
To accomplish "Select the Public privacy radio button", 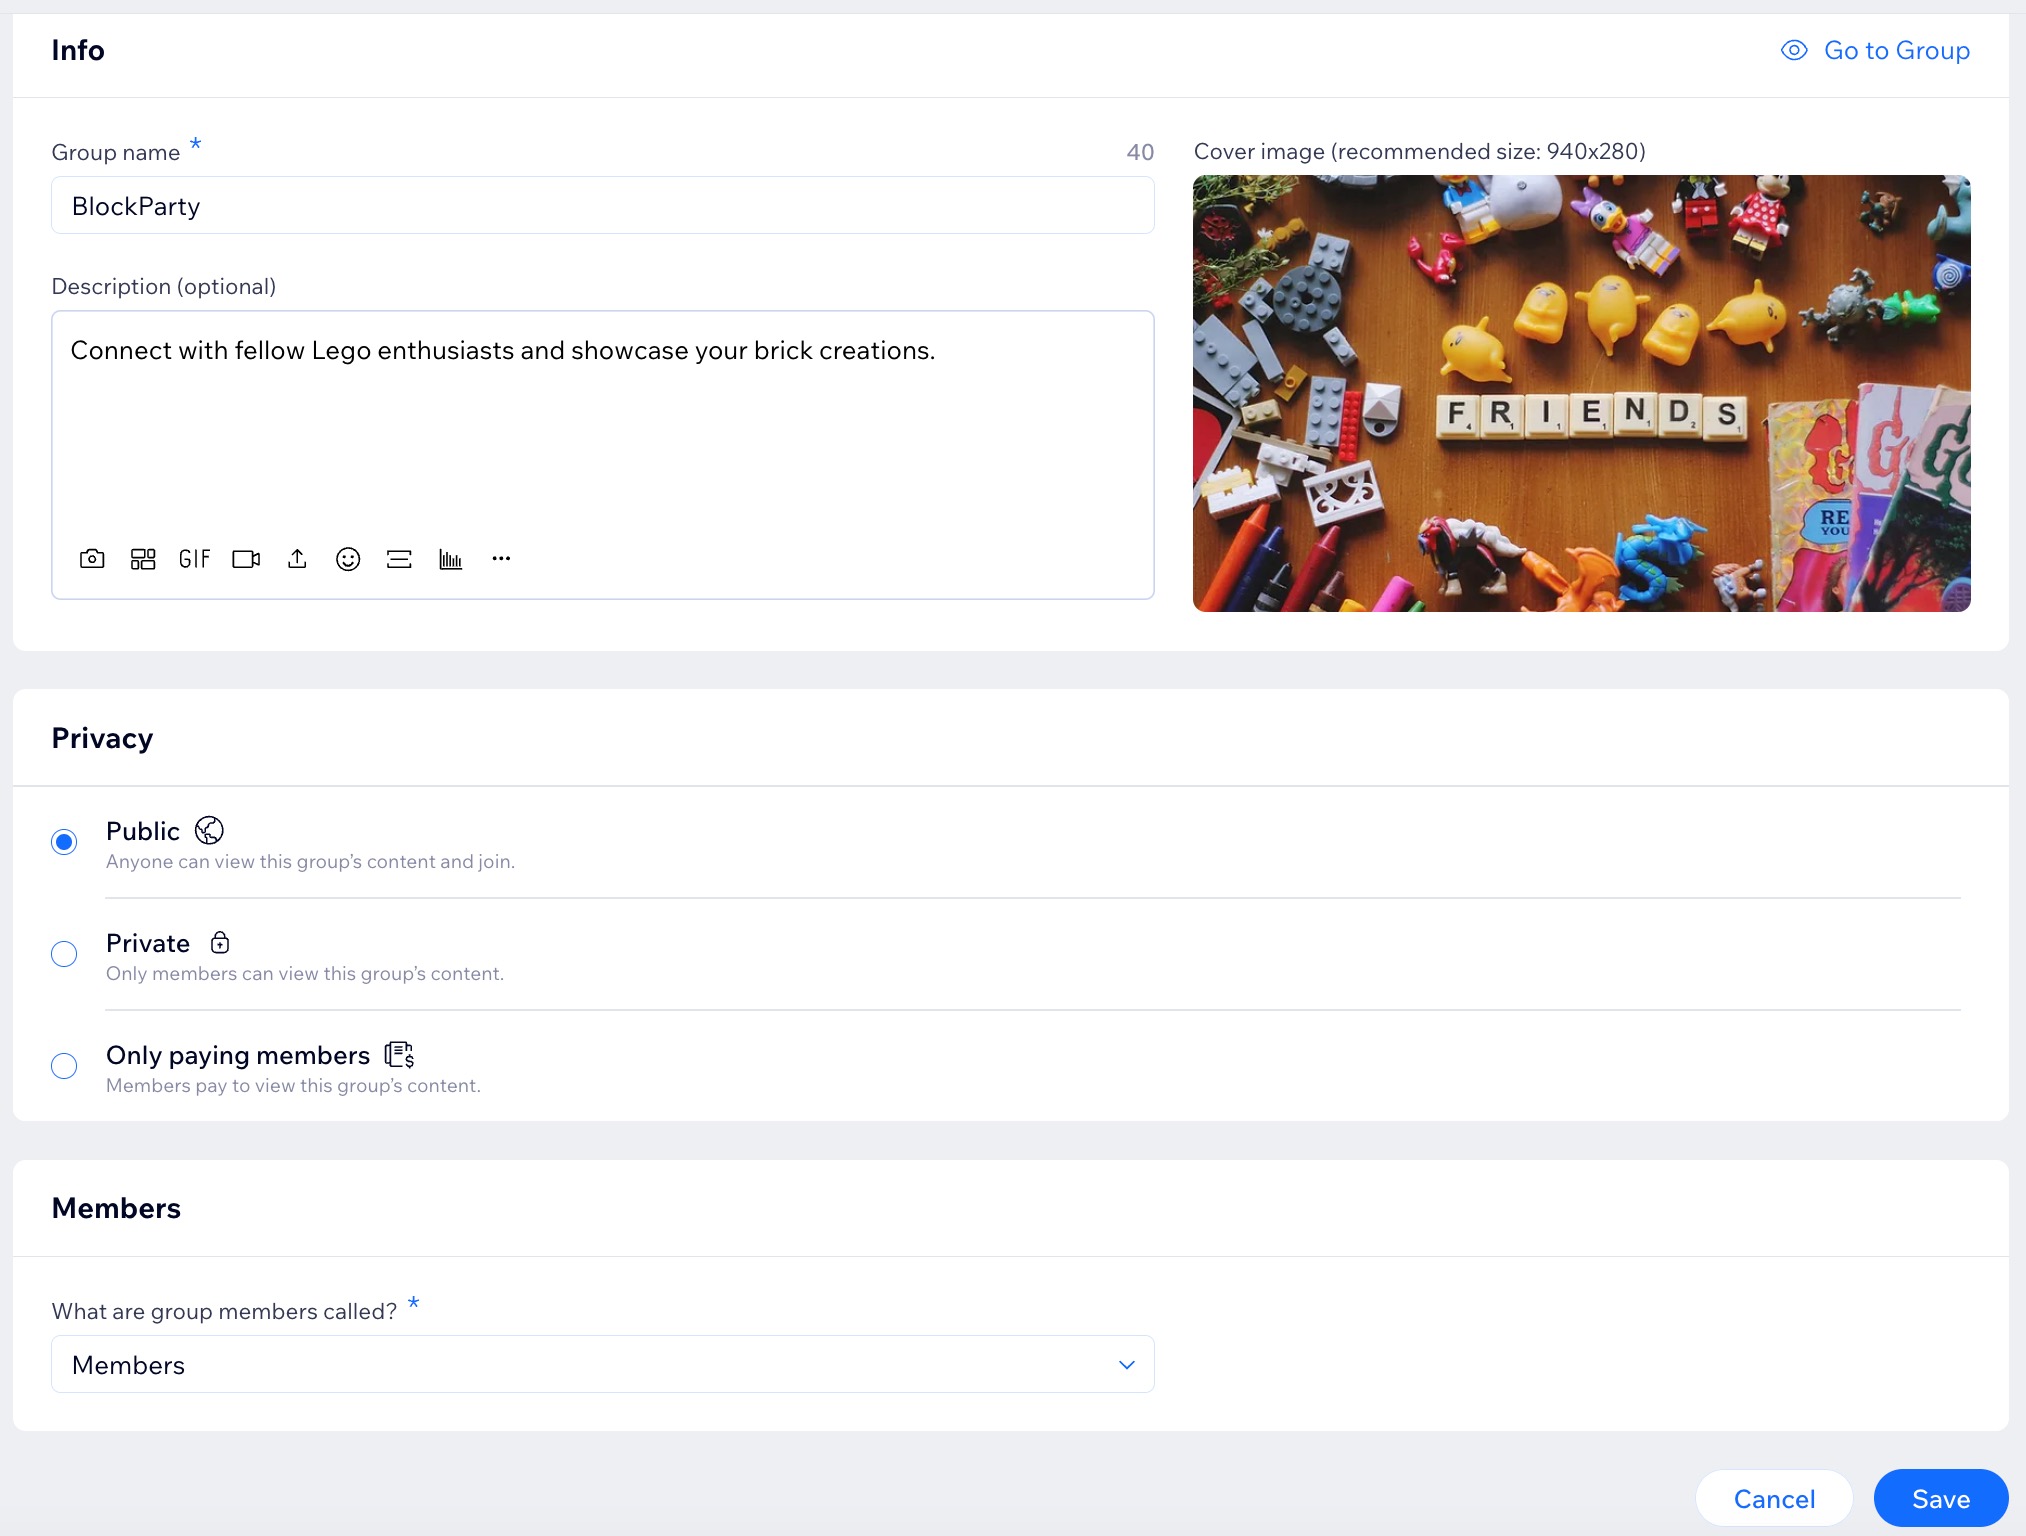I will tap(66, 841).
